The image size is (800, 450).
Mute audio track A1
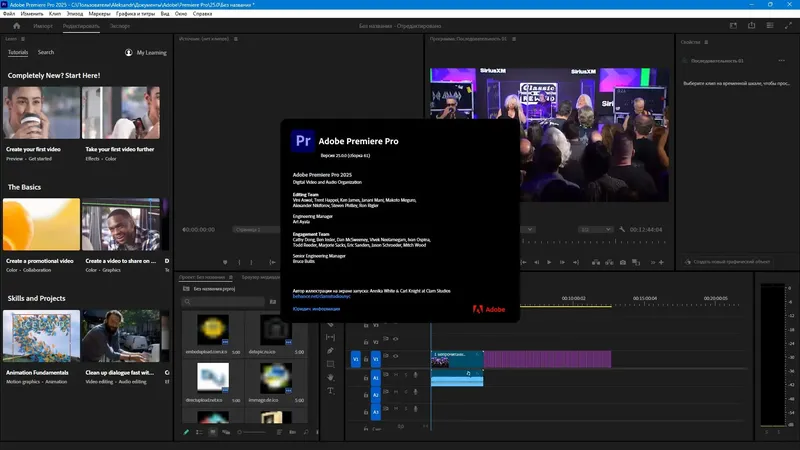(395, 376)
